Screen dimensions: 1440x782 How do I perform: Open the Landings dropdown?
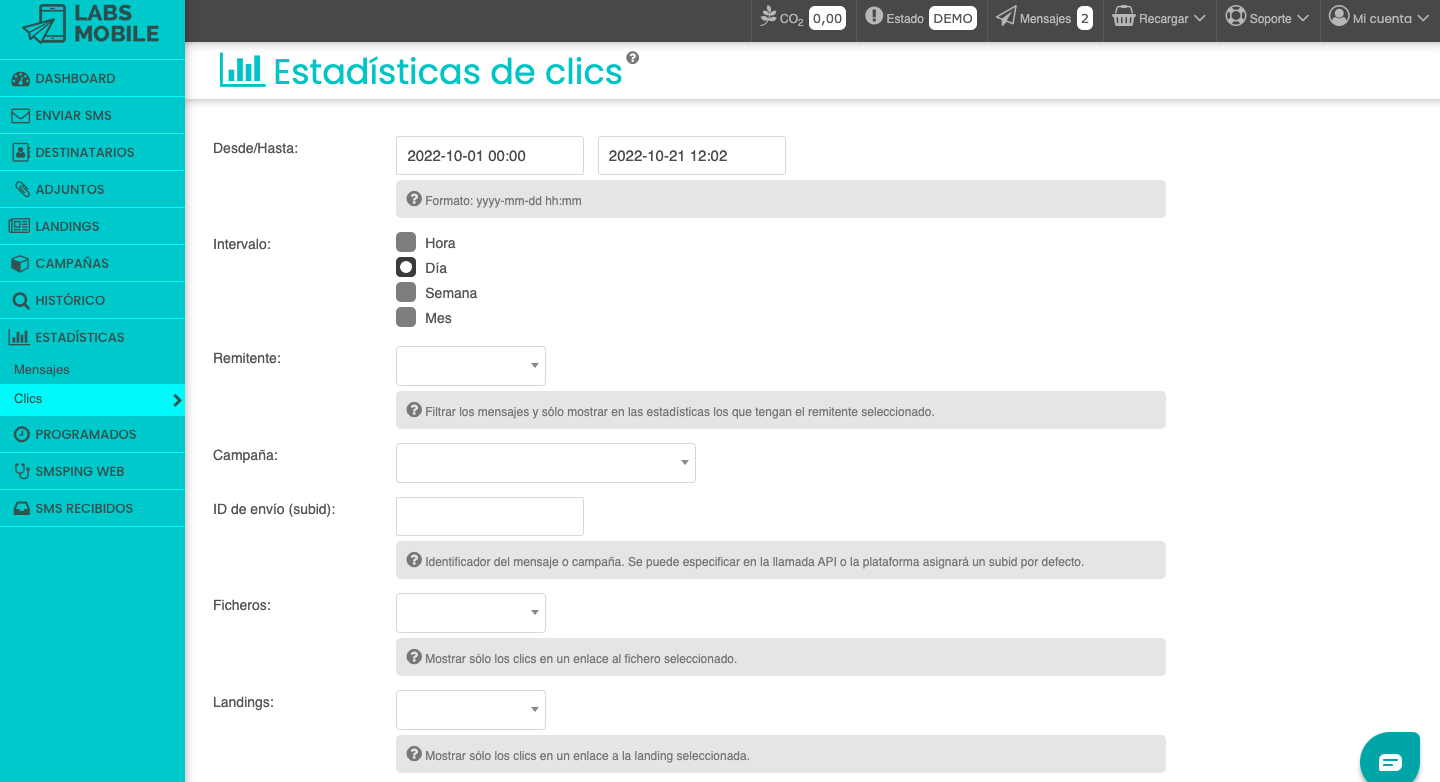click(471, 710)
